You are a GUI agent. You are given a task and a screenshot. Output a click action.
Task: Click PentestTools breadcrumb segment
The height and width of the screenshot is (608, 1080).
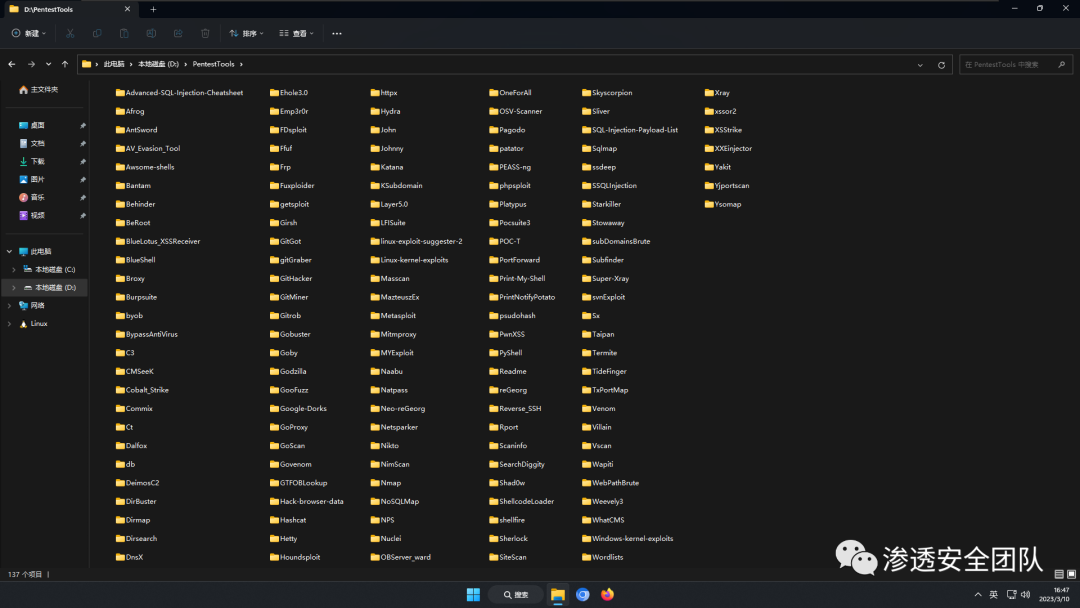(x=213, y=64)
